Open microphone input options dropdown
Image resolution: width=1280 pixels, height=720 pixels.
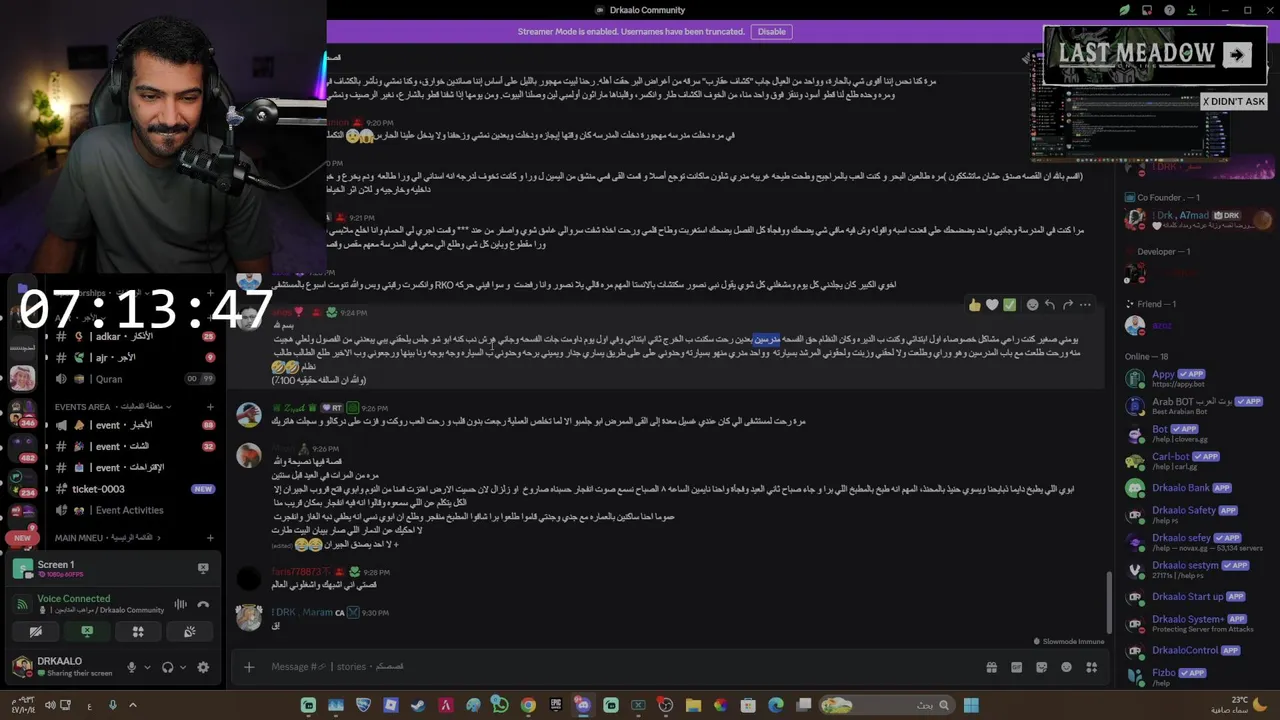click(147, 667)
